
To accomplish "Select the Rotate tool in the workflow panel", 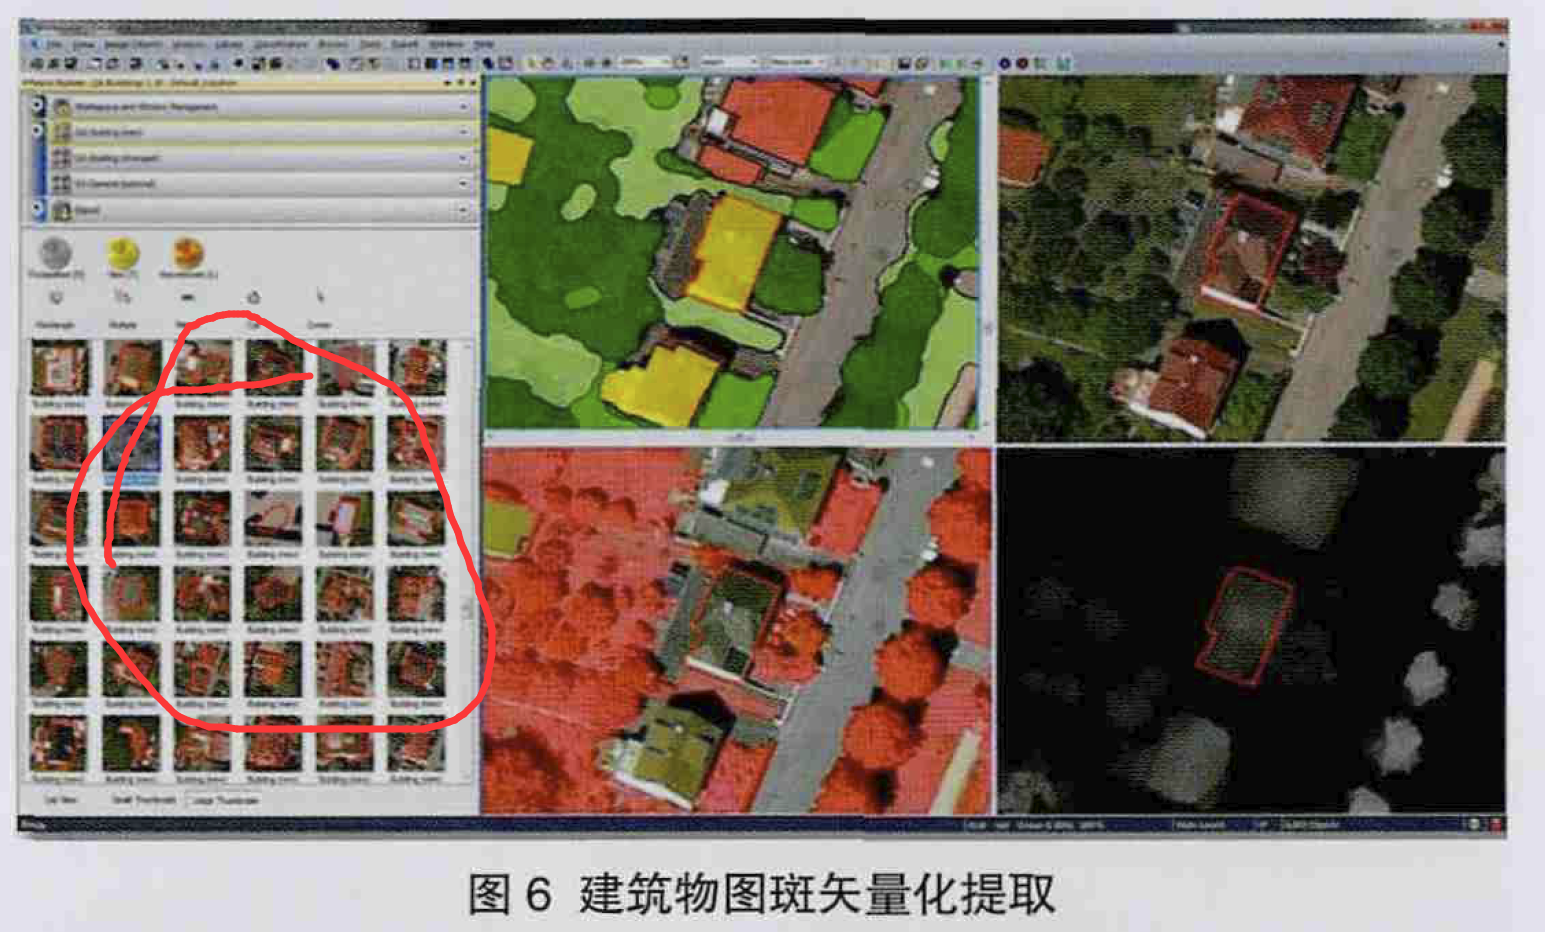I will [x=121, y=297].
